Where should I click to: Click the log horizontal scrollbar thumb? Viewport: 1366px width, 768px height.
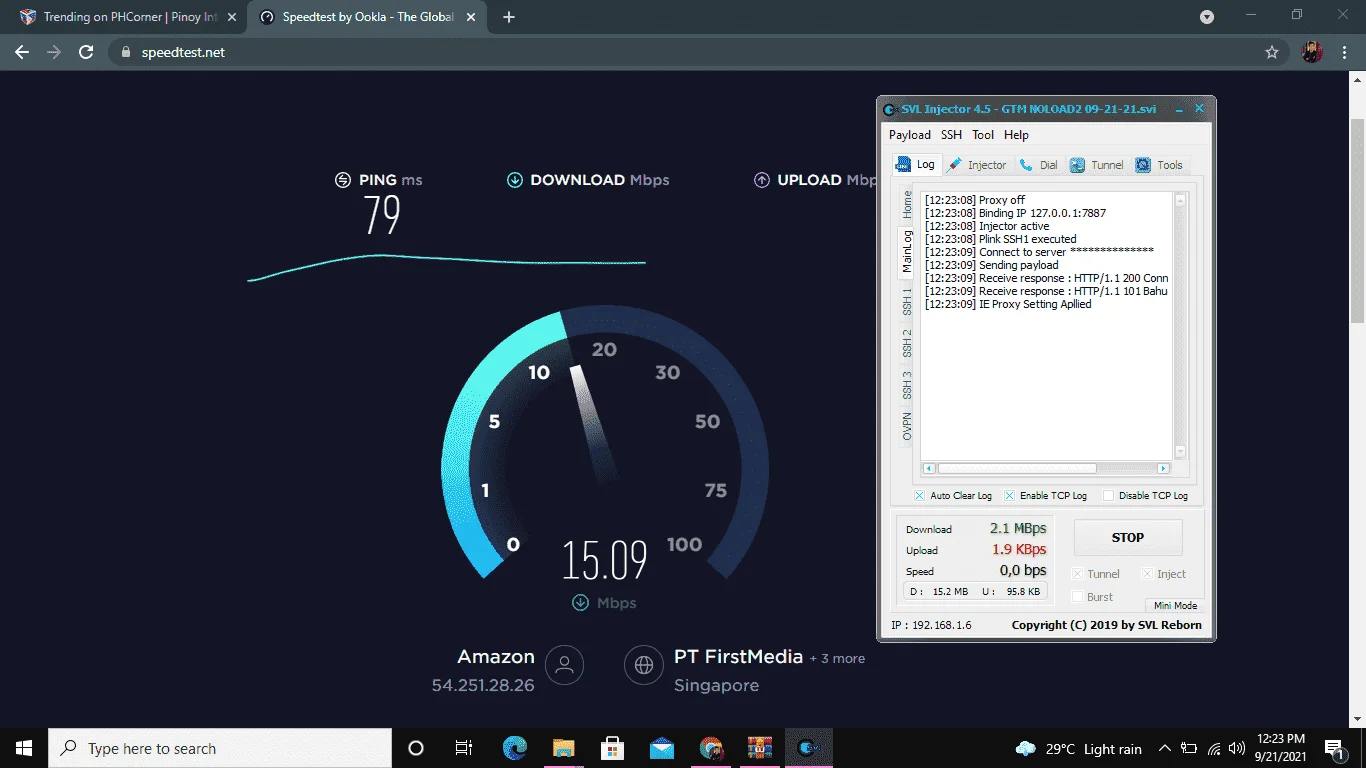[x=1016, y=468]
